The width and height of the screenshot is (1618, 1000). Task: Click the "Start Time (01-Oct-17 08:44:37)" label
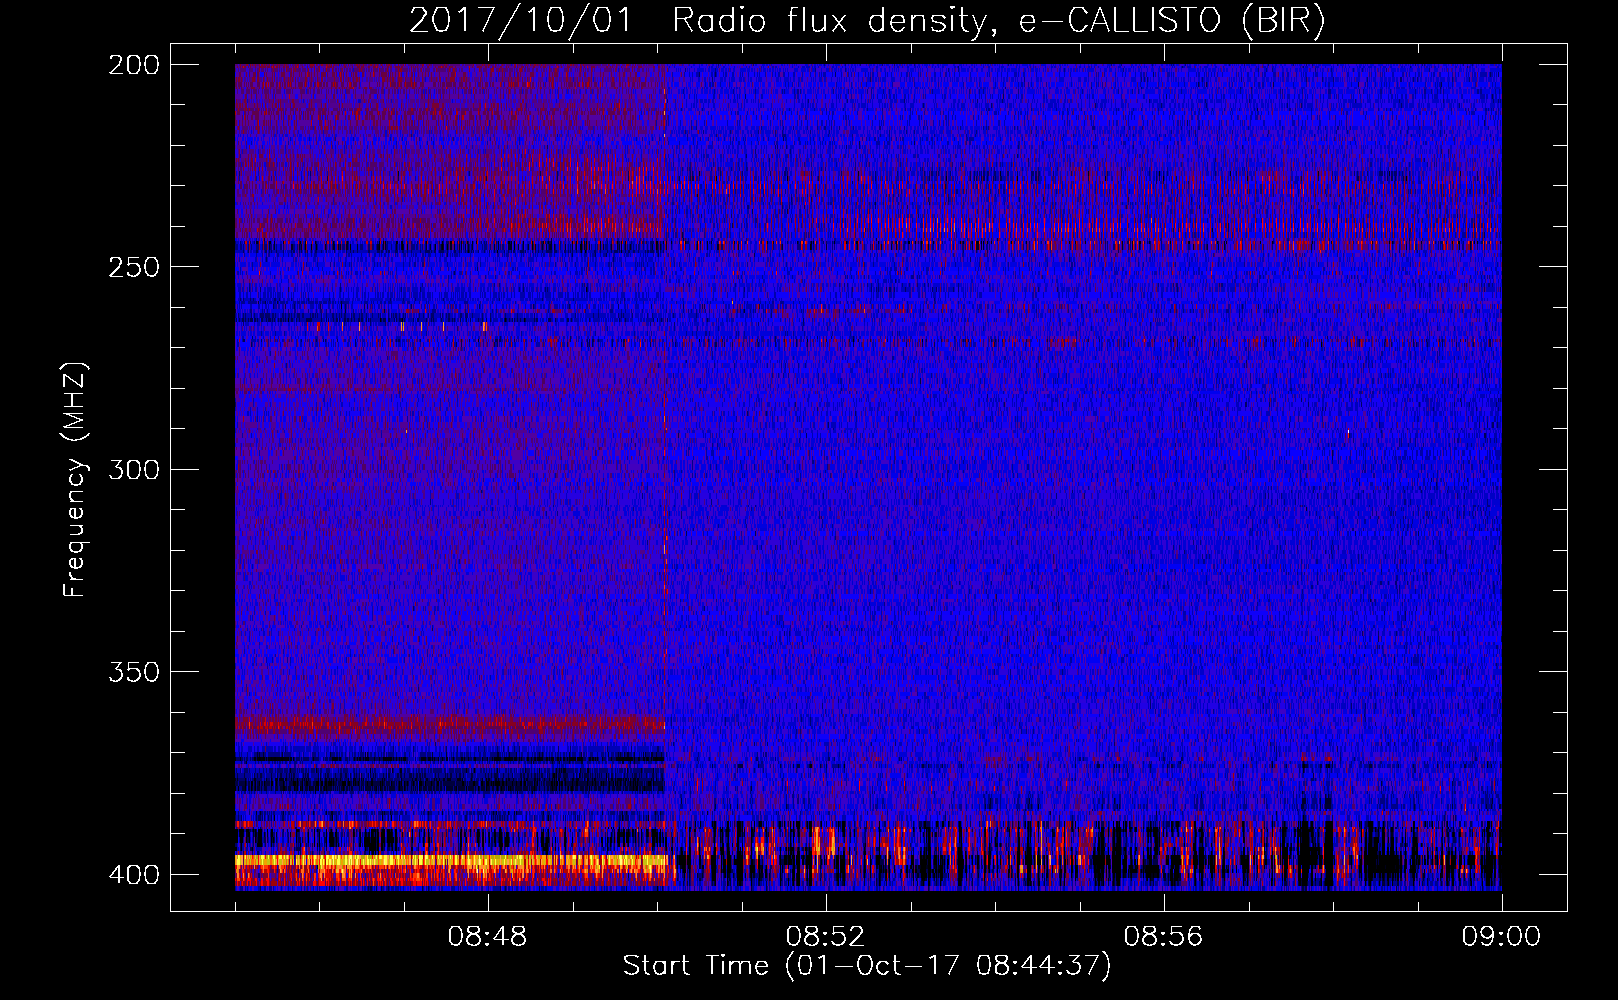(867, 966)
